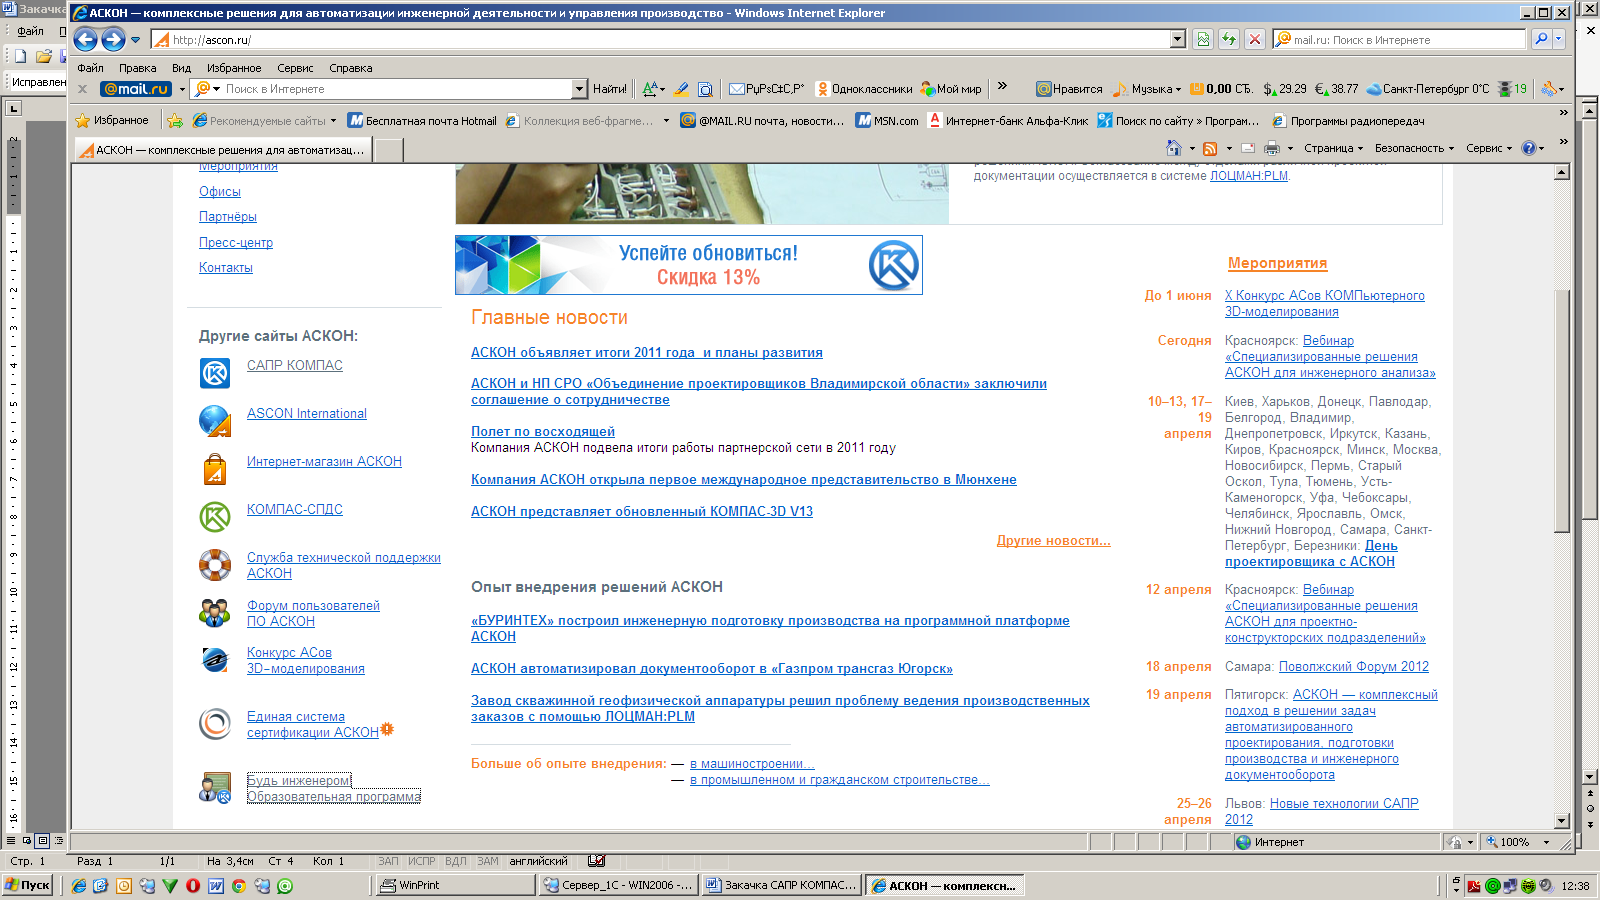The width and height of the screenshot is (1600, 900).
Task: Go back with the IE Back arrow
Action: 86,40
